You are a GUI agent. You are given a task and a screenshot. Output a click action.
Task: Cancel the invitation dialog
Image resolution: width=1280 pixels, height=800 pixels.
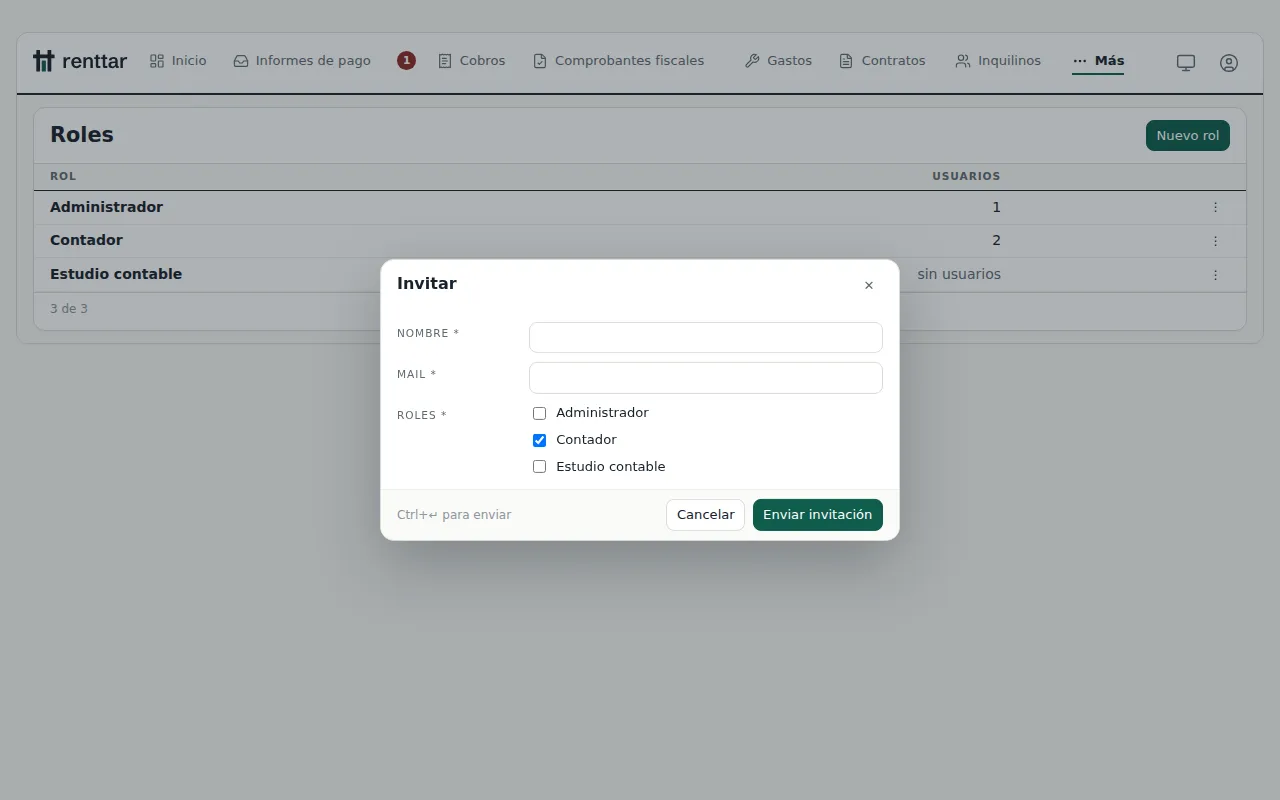click(x=705, y=515)
